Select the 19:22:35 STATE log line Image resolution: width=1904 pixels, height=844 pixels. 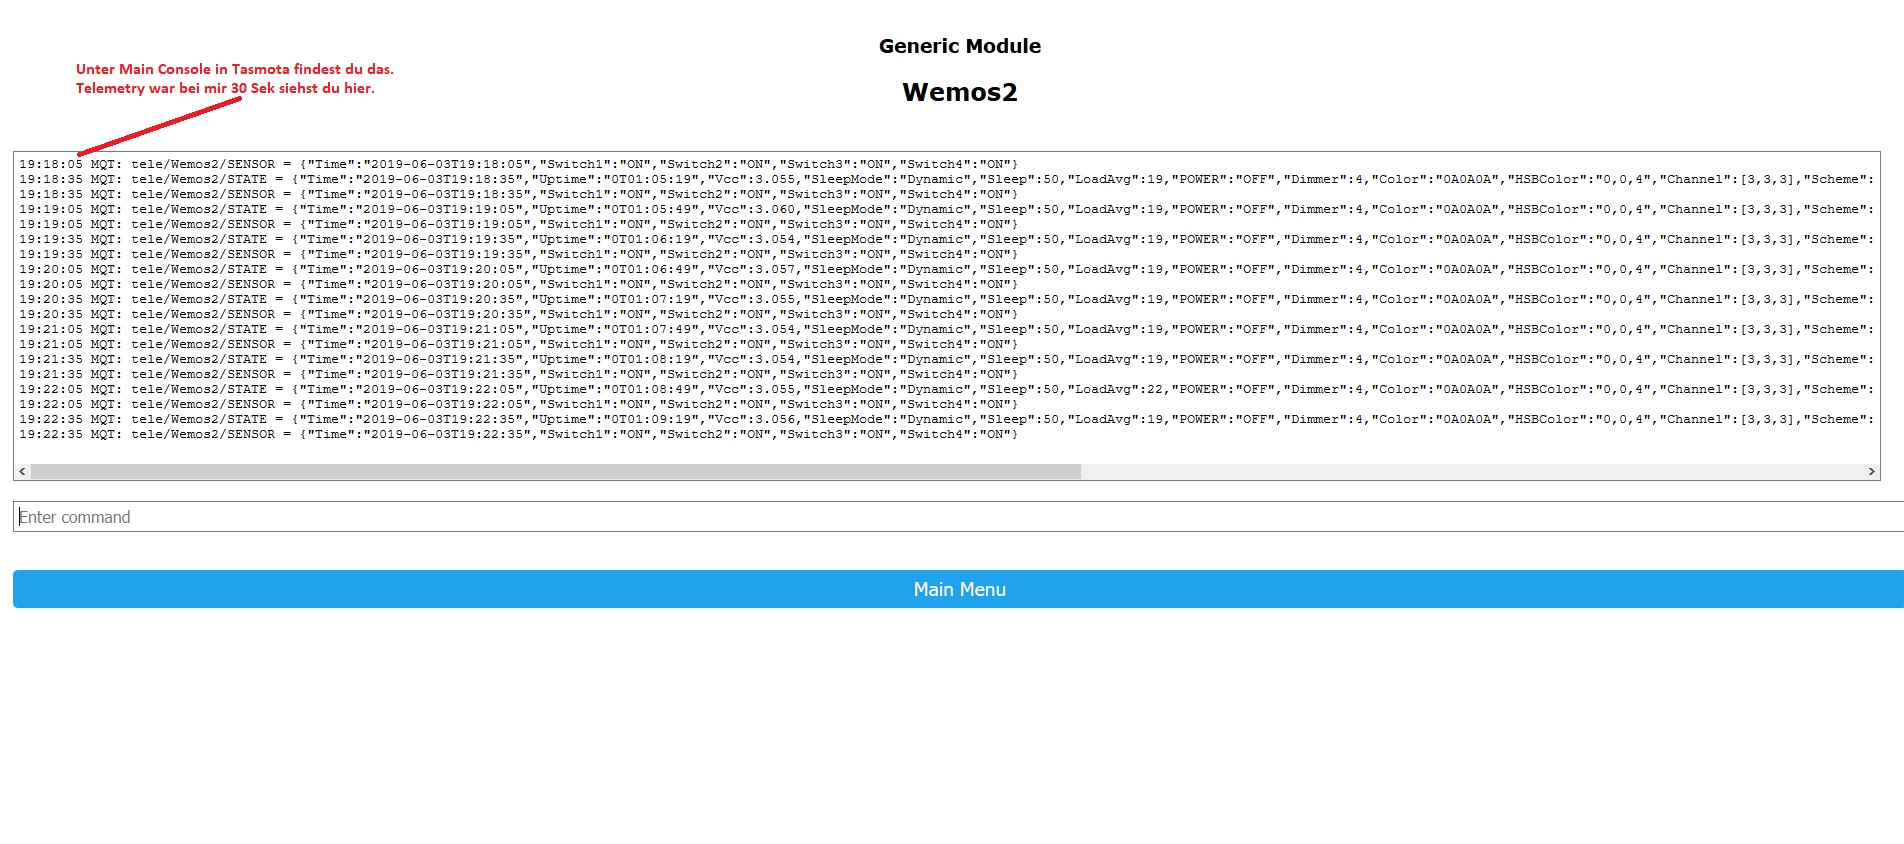tap(946, 419)
